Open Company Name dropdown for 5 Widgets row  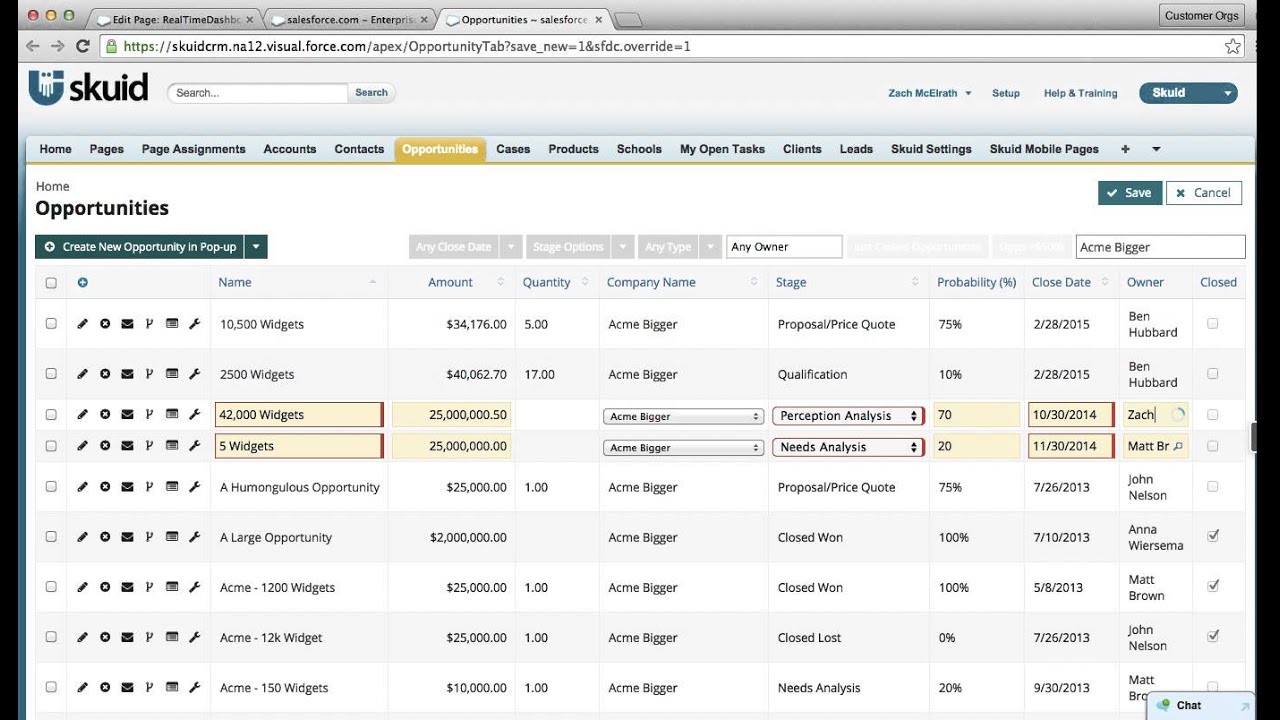pos(684,448)
